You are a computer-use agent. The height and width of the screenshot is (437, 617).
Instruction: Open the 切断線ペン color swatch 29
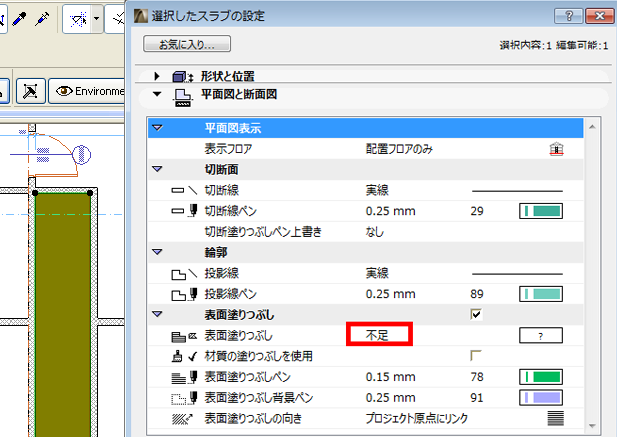541,211
